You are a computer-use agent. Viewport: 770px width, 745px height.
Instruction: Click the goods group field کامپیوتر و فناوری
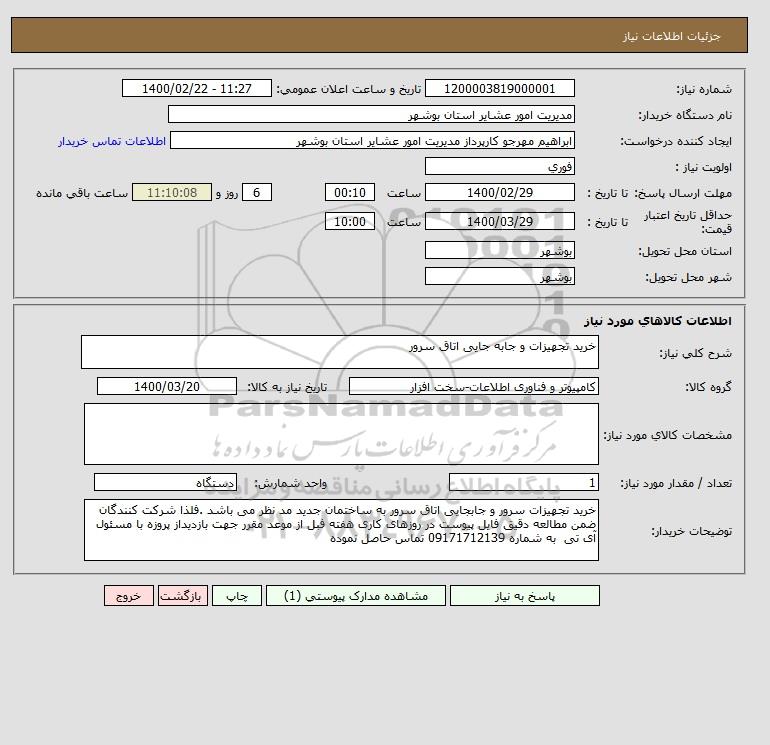473,386
